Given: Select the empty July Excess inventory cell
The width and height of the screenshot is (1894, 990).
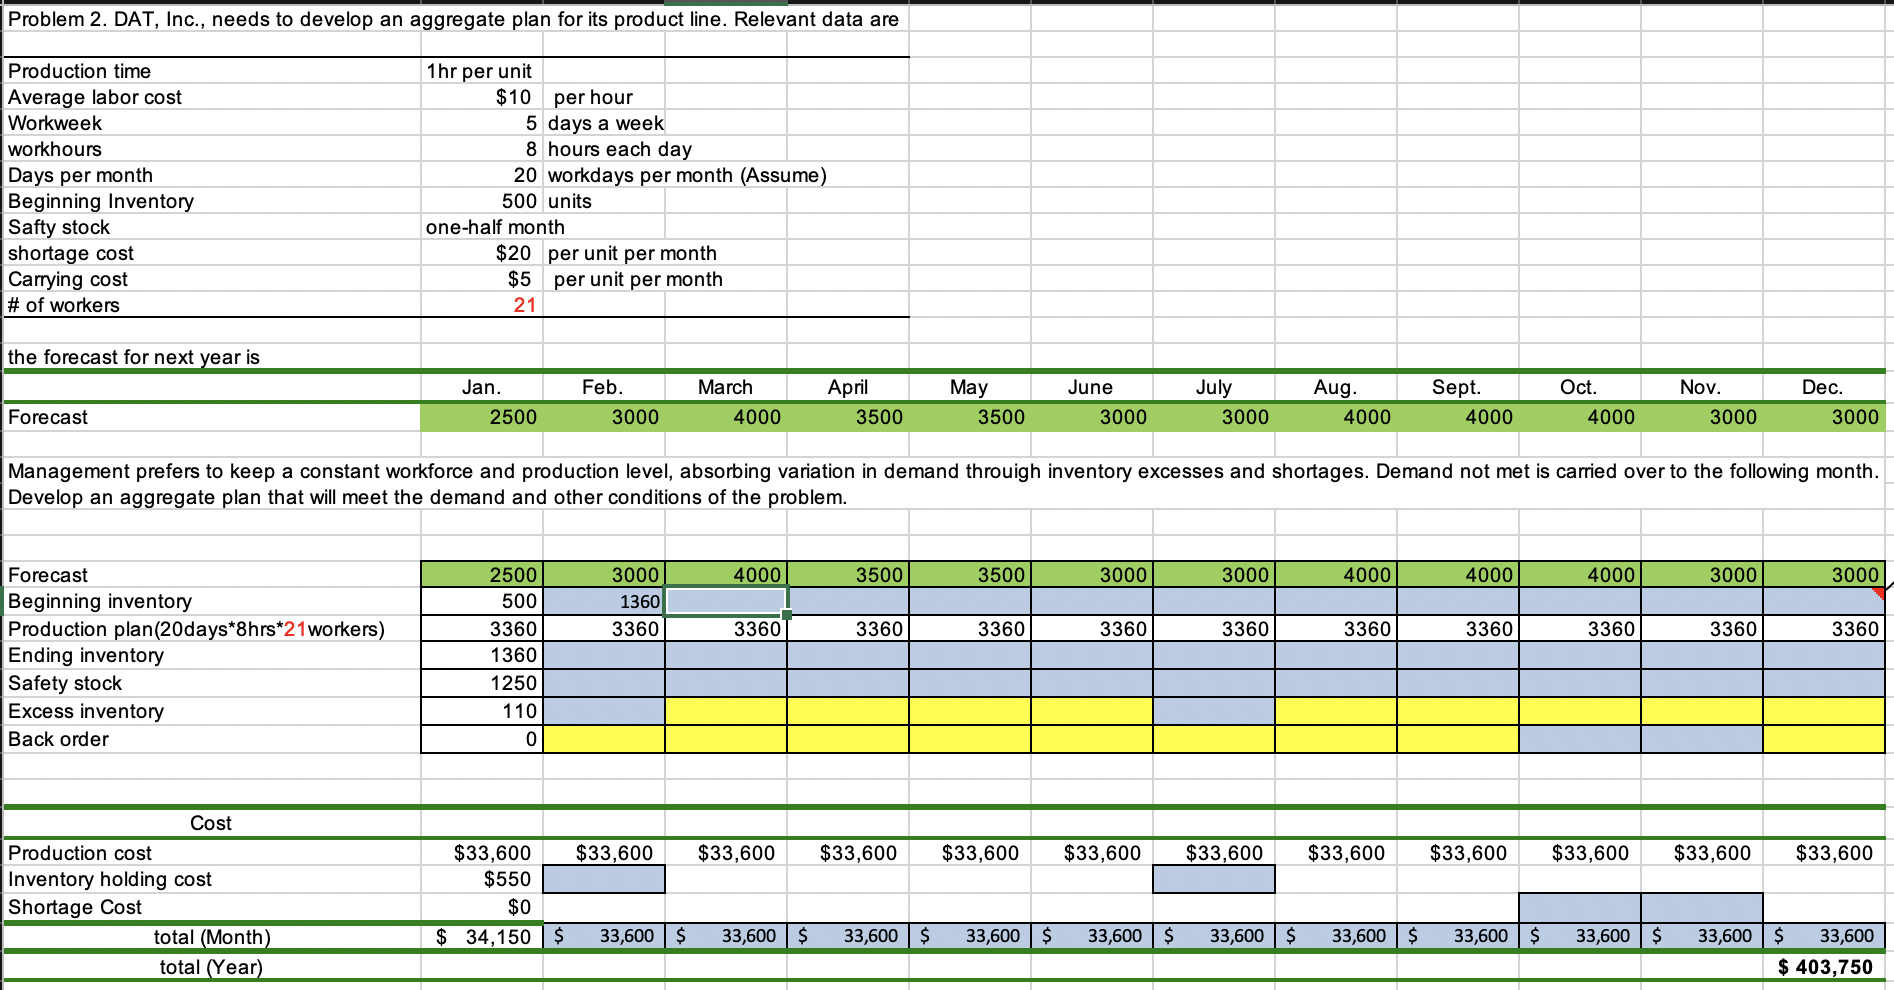Looking at the screenshot, I should tap(1214, 711).
